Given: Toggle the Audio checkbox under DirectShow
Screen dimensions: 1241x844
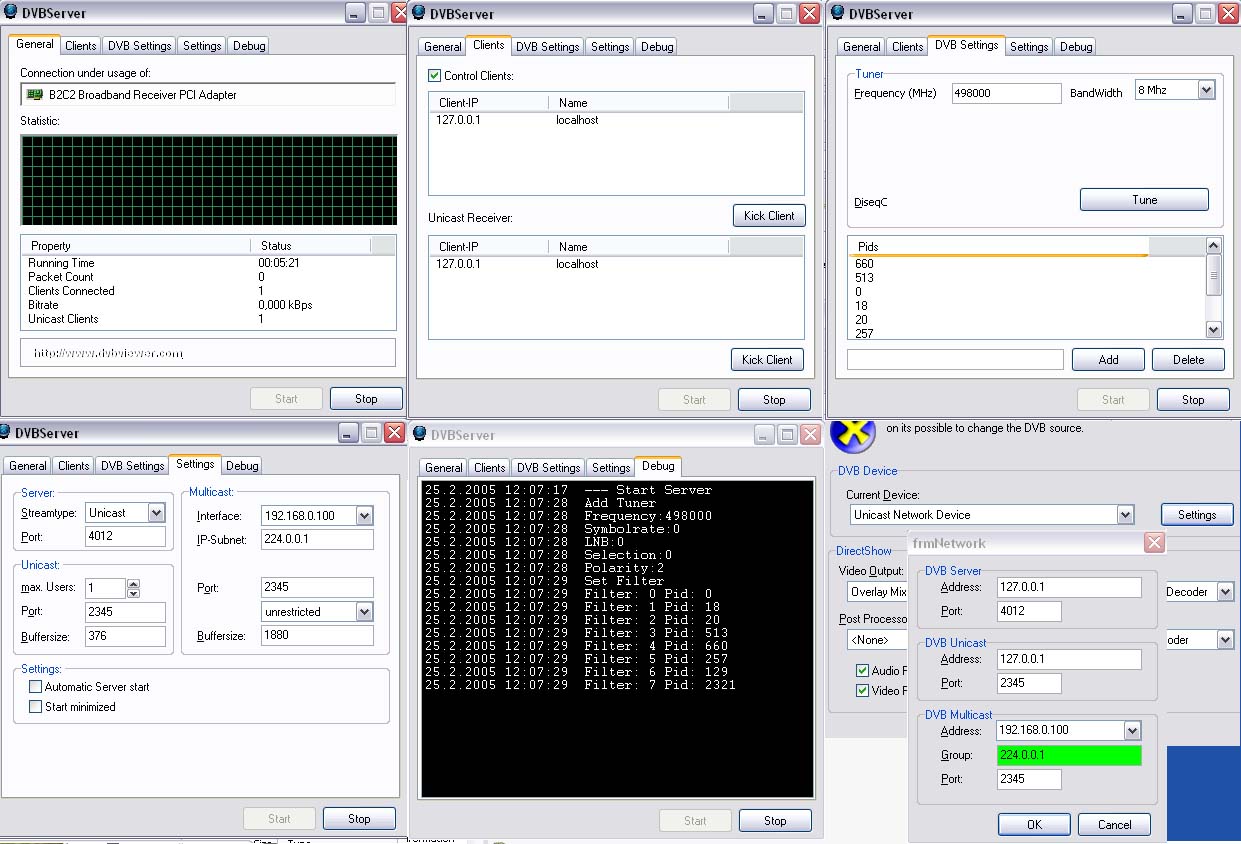Looking at the screenshot, I should point(863,671).
